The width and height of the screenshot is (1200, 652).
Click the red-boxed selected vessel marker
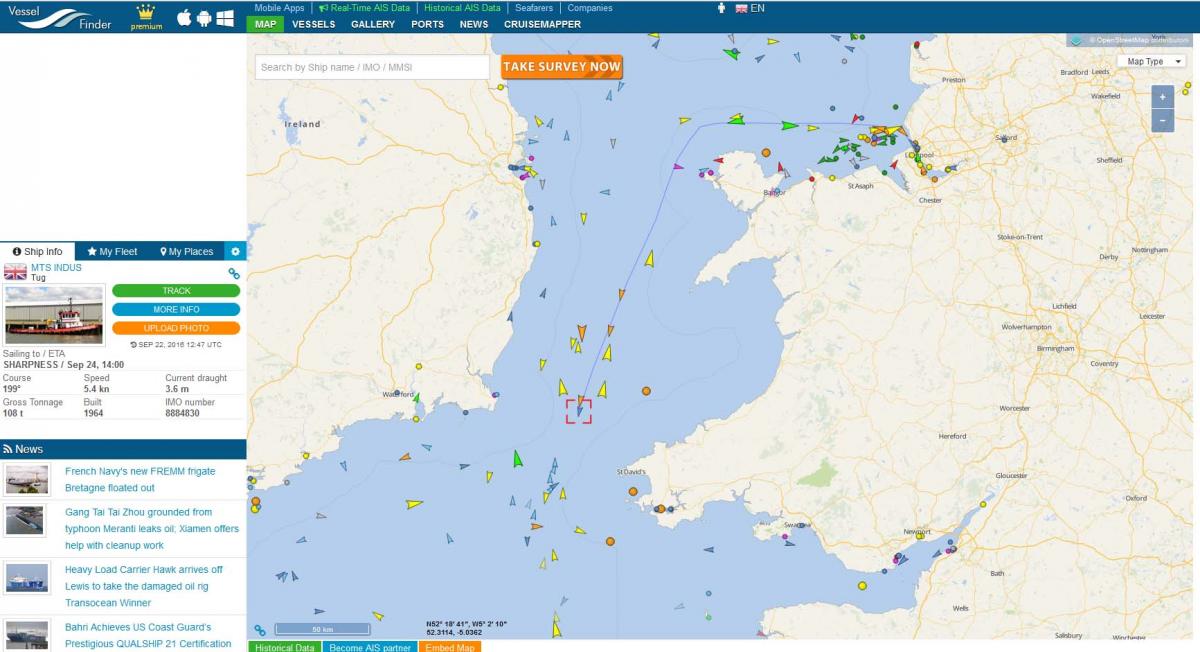(x=579, y=410)
